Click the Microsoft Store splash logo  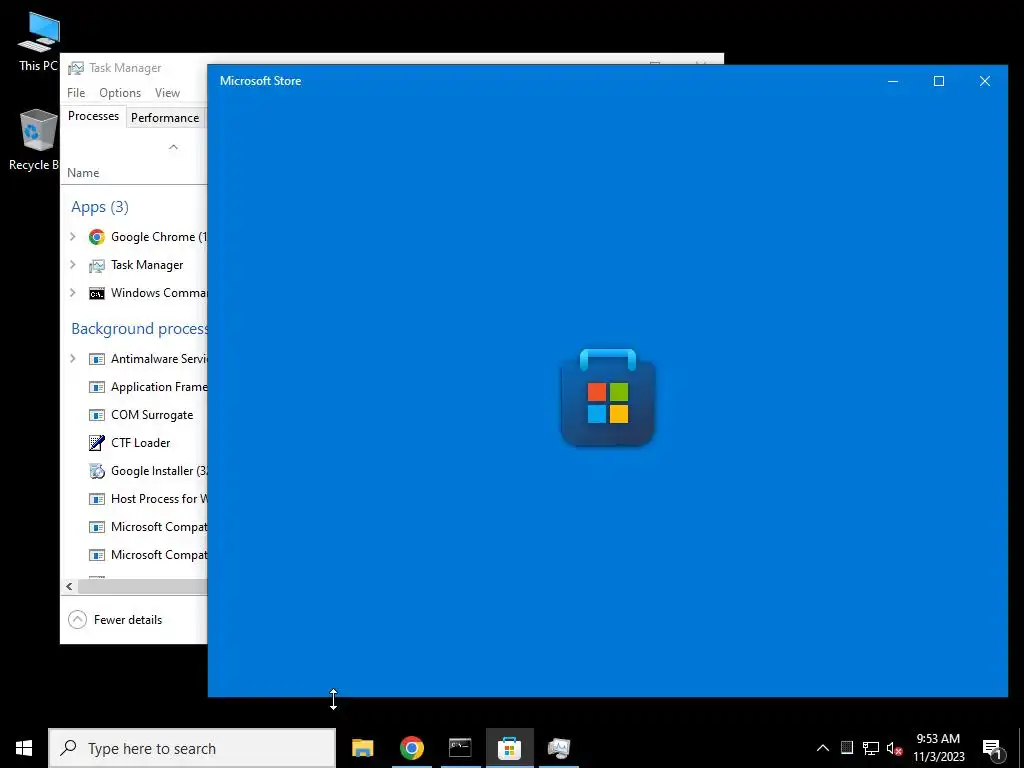pos(608,398)
